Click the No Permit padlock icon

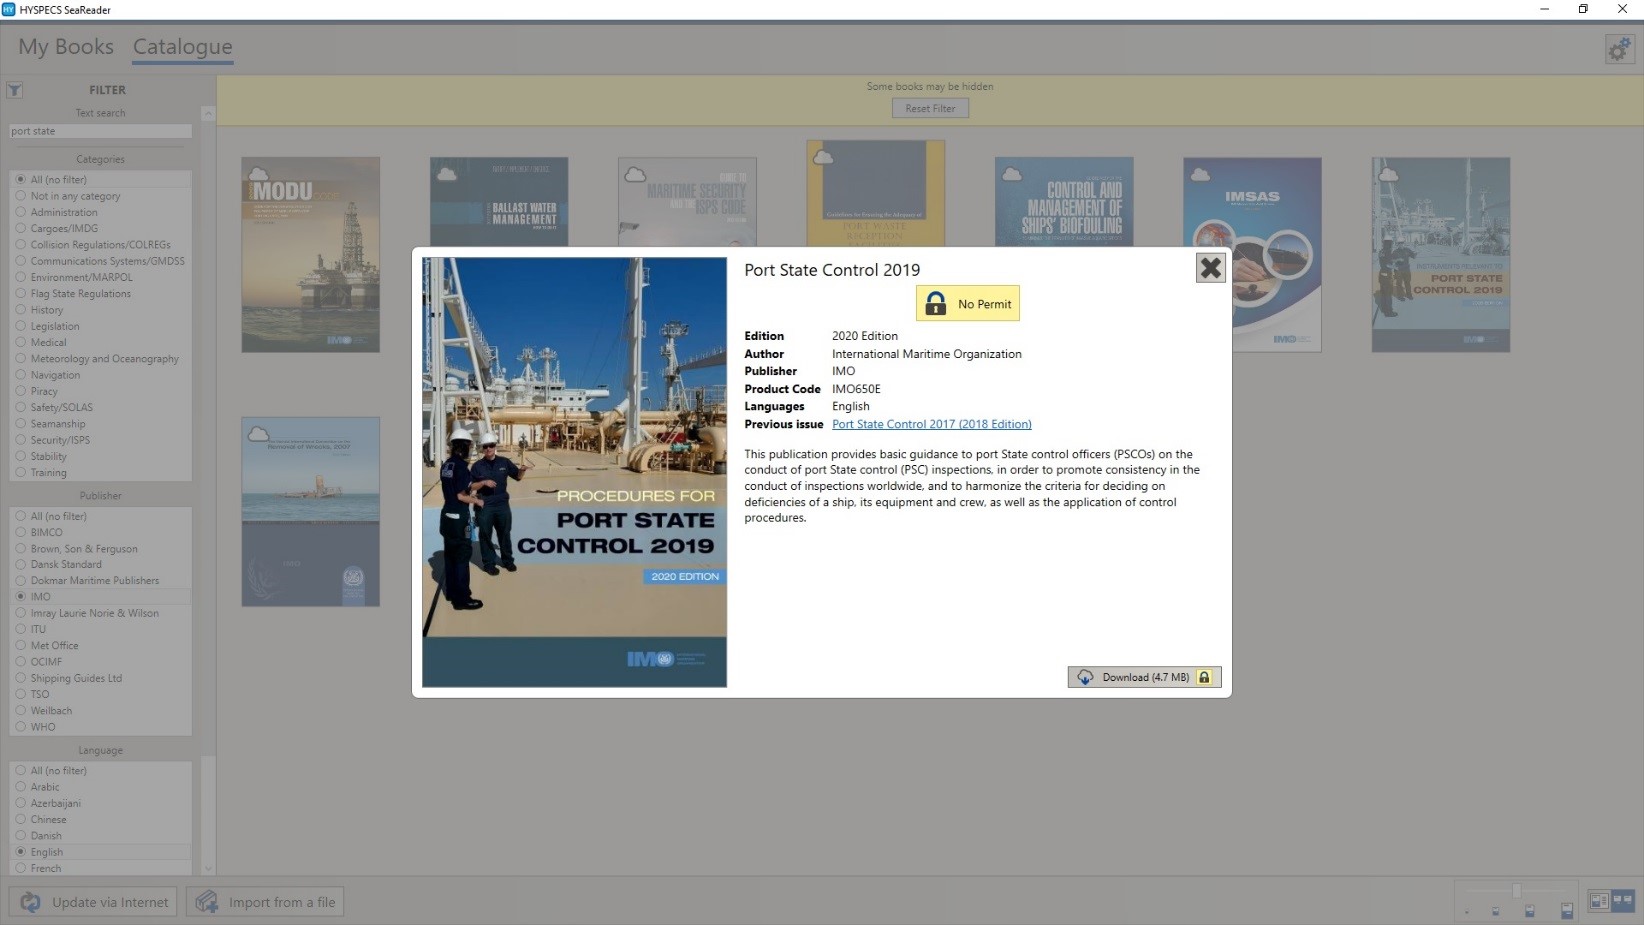[x=935, y=304]
